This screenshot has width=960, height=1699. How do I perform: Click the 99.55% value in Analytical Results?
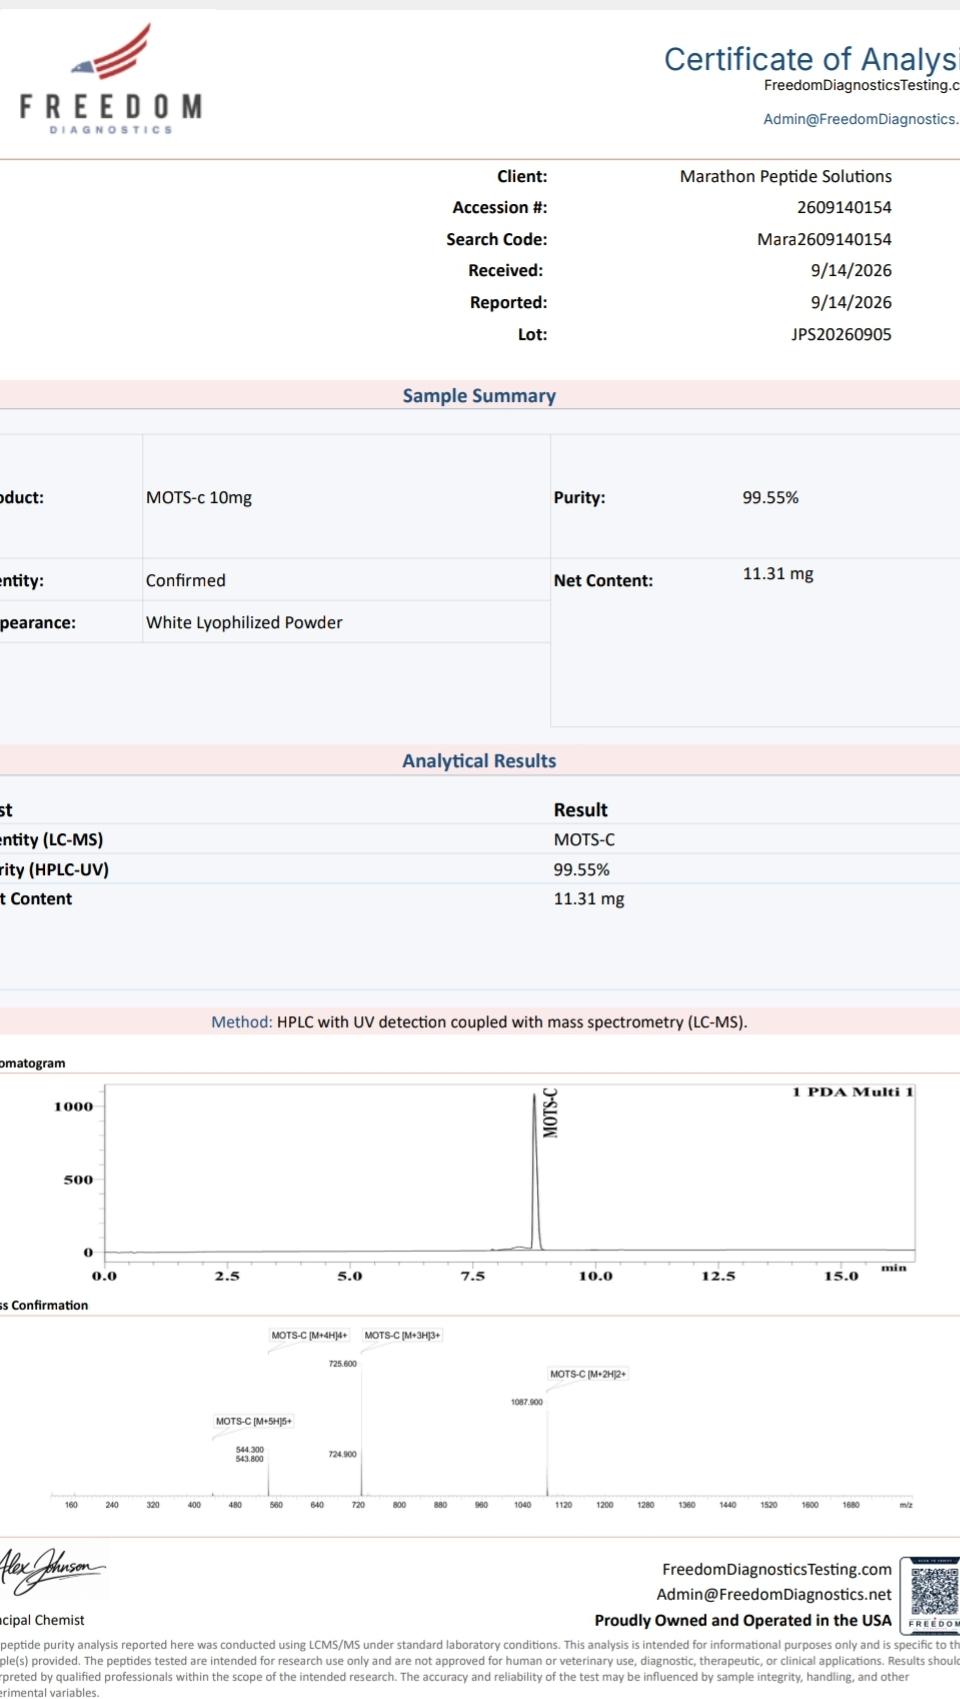pos(581,870)
